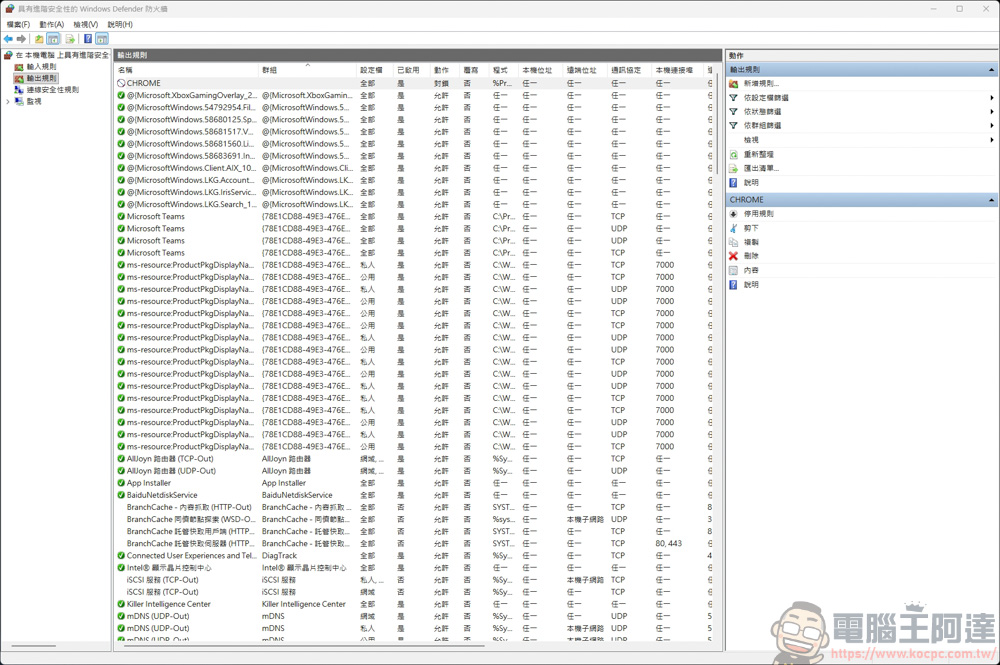This screenshot has height=665, width=1000.
Task: Open the 檢視 submenu arrow in actions
Action: (x=992, y=140)
